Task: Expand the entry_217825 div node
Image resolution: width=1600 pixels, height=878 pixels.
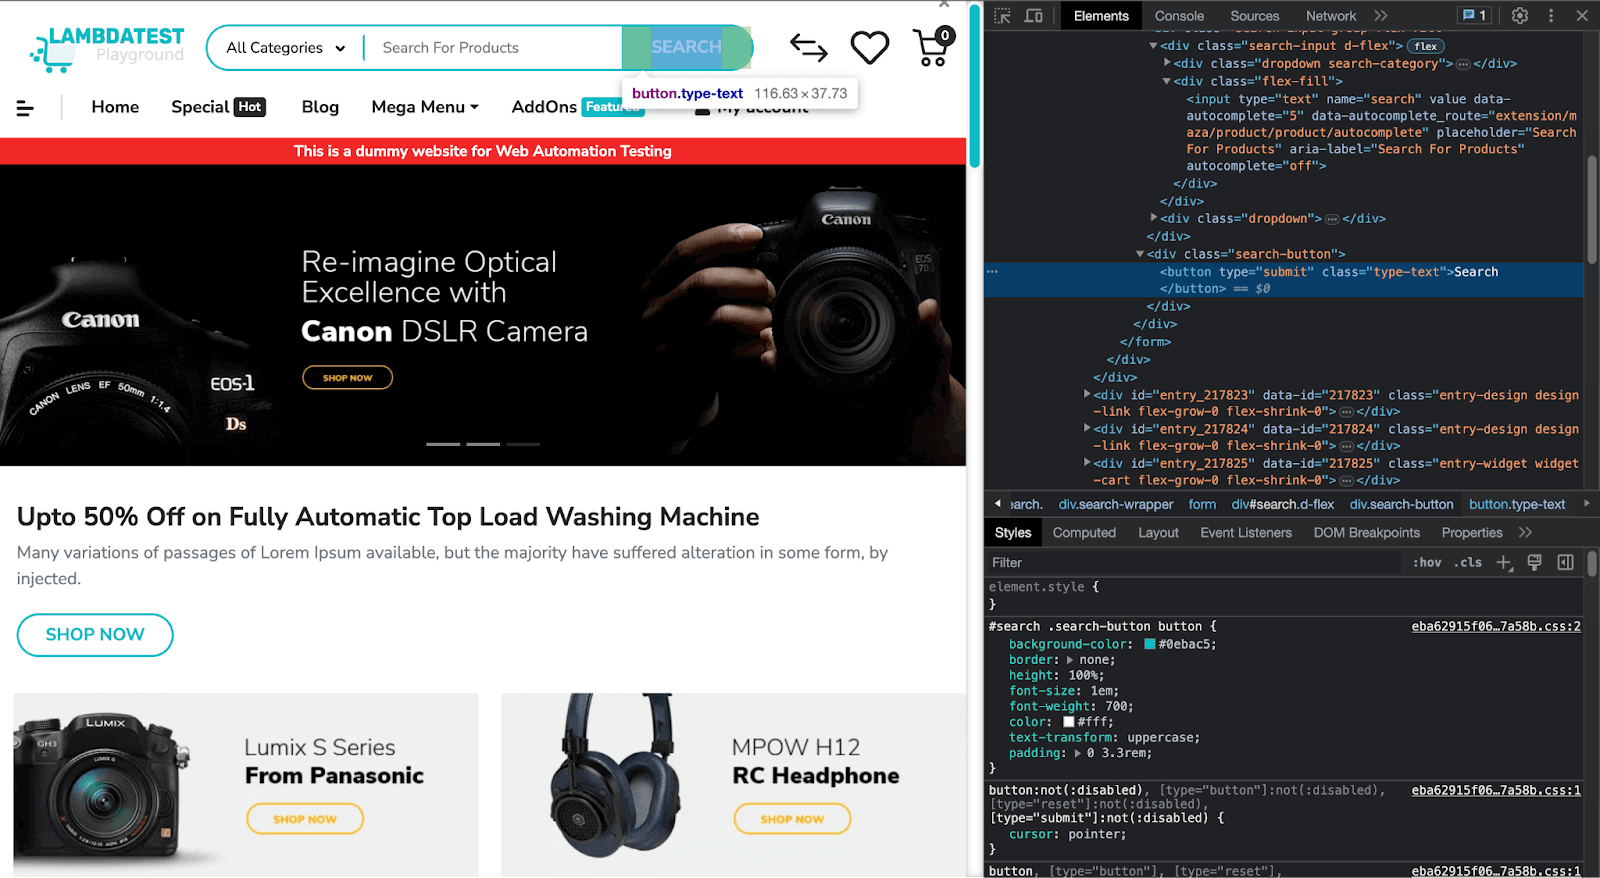Action: tap(1087, 462)
